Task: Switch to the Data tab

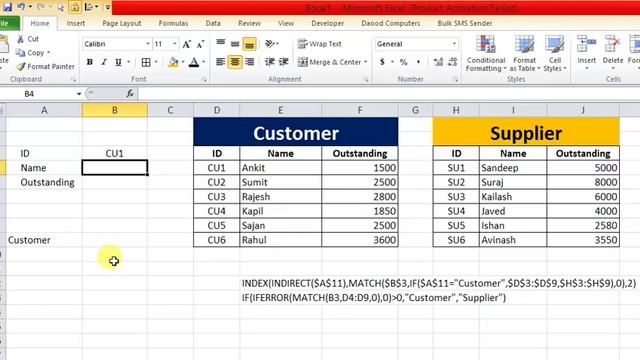Action: pyautogui.click(x=213, y=23)
